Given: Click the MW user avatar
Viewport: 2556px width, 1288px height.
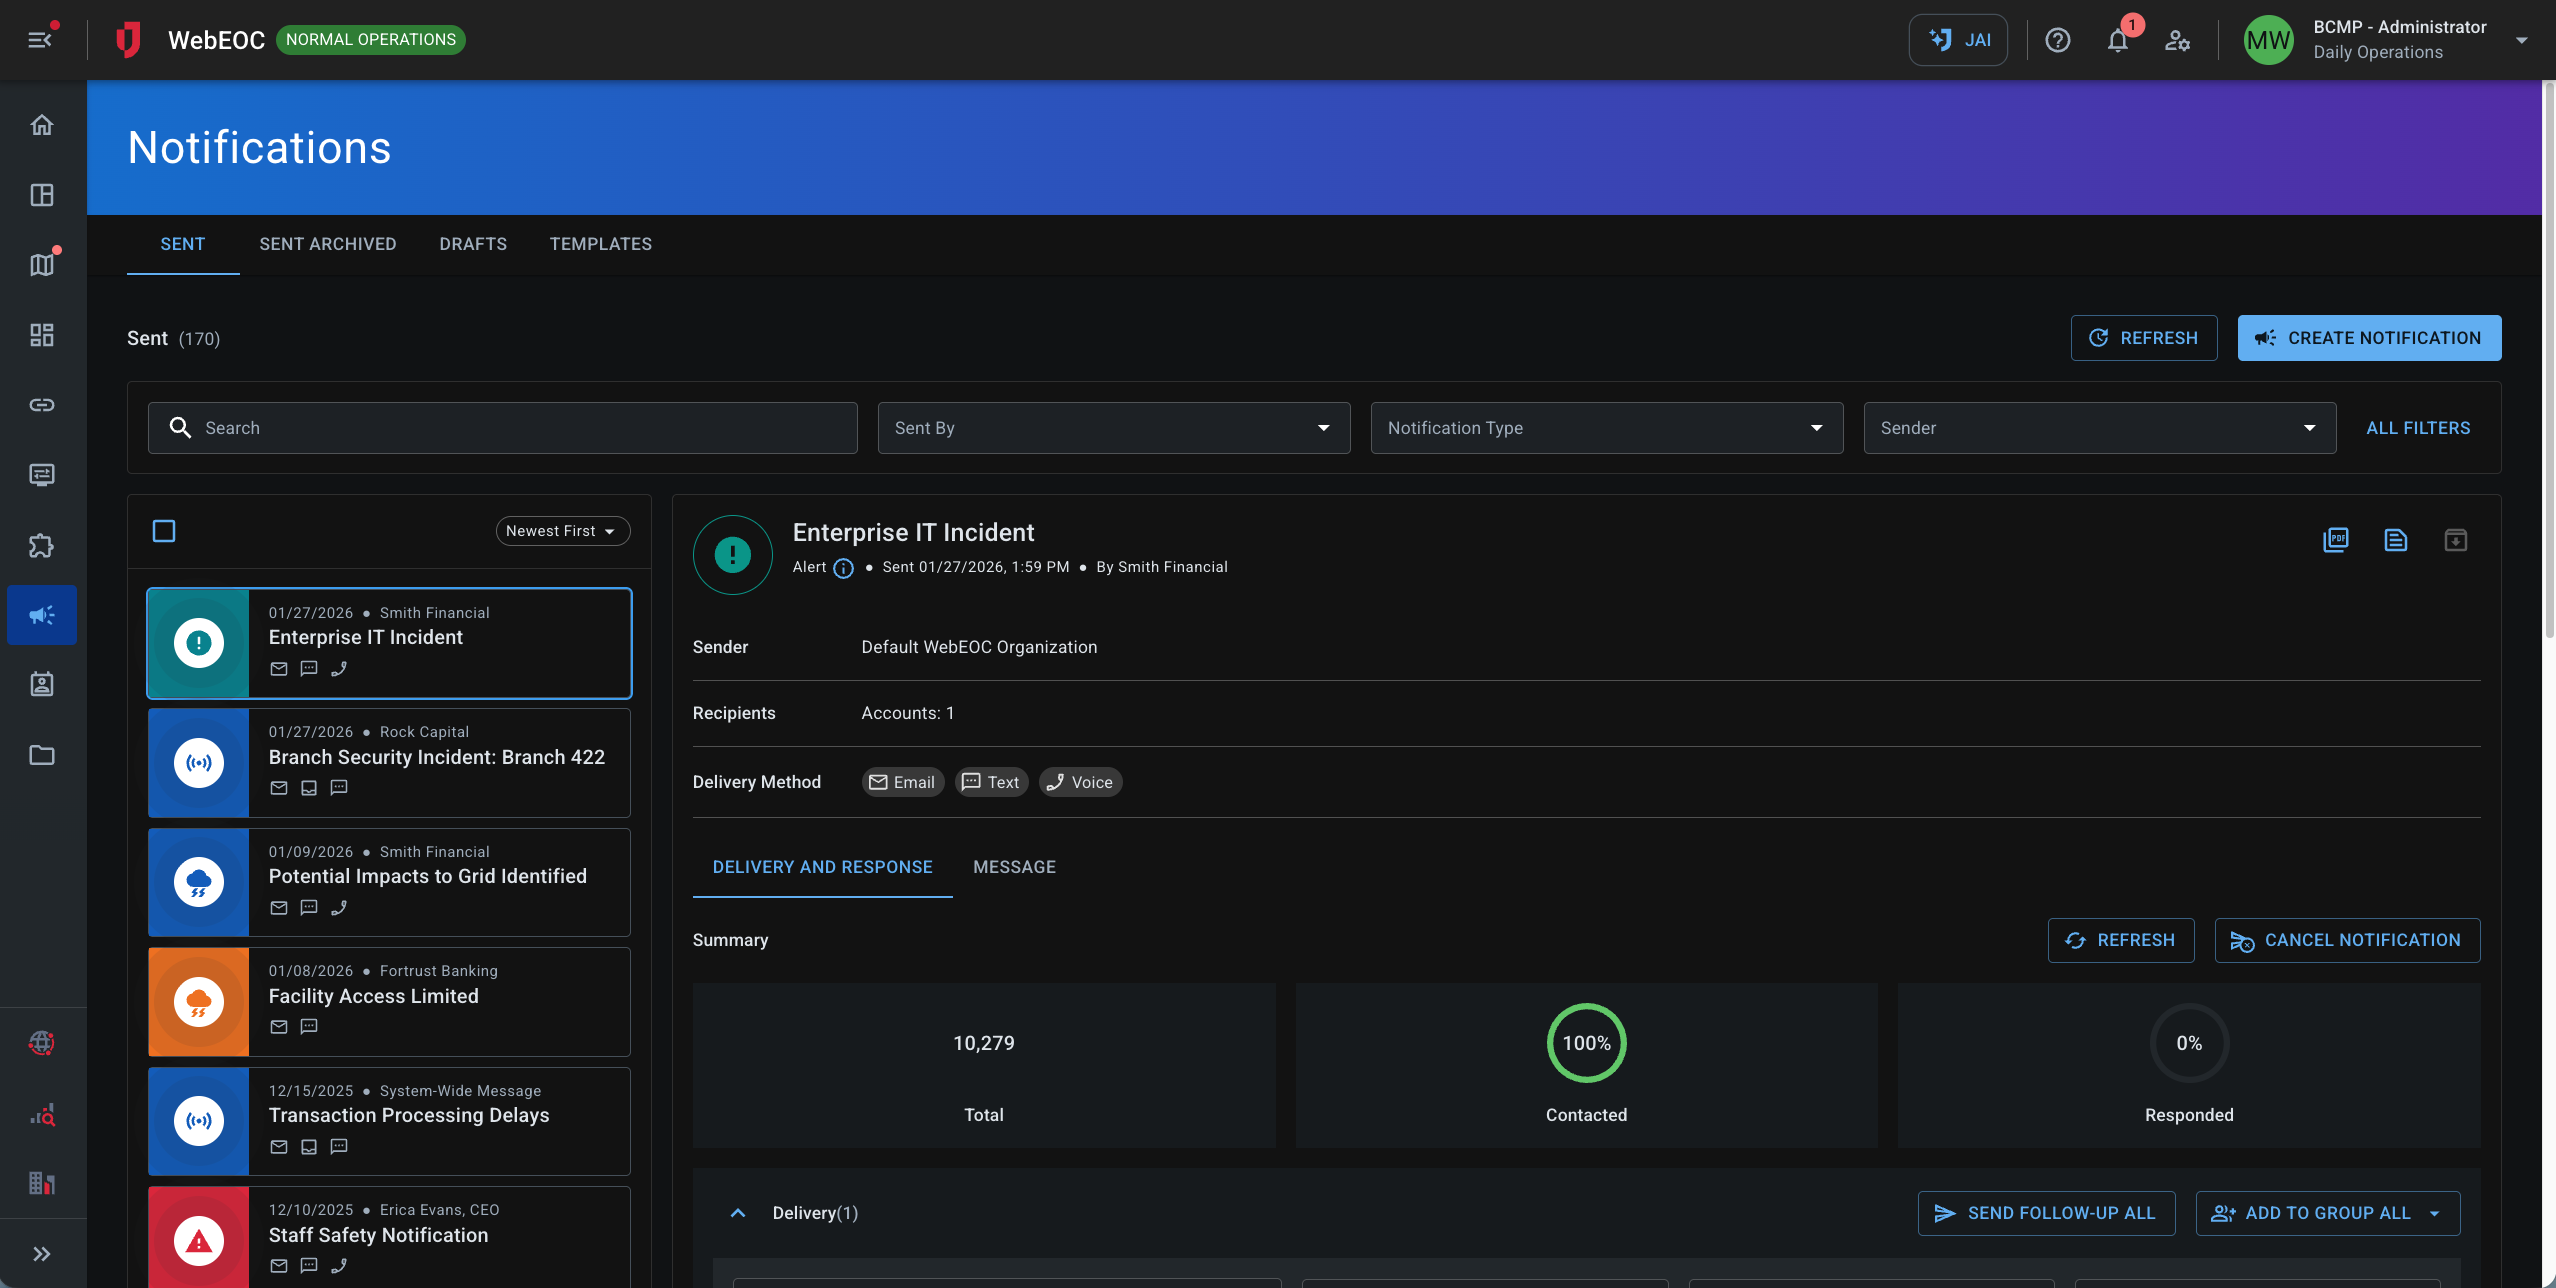Looking at the screenshot, I should [2268, 40].
